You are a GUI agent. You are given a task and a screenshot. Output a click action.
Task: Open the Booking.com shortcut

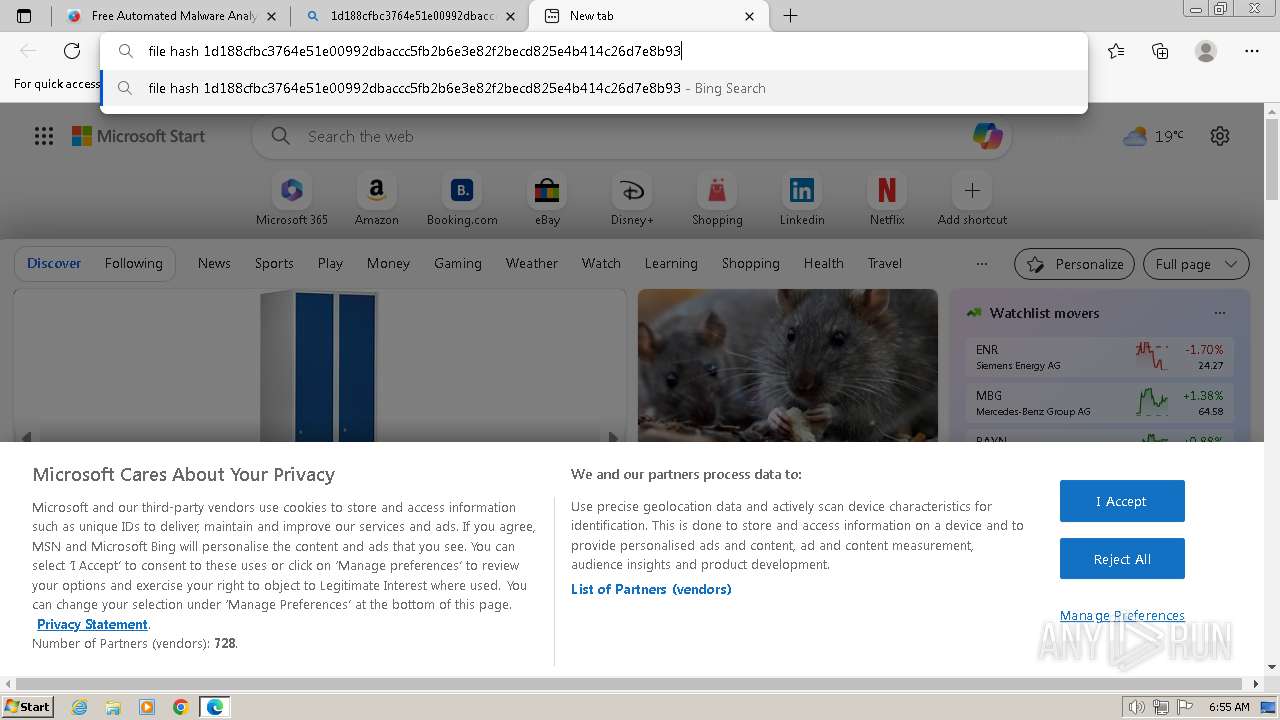462,200
